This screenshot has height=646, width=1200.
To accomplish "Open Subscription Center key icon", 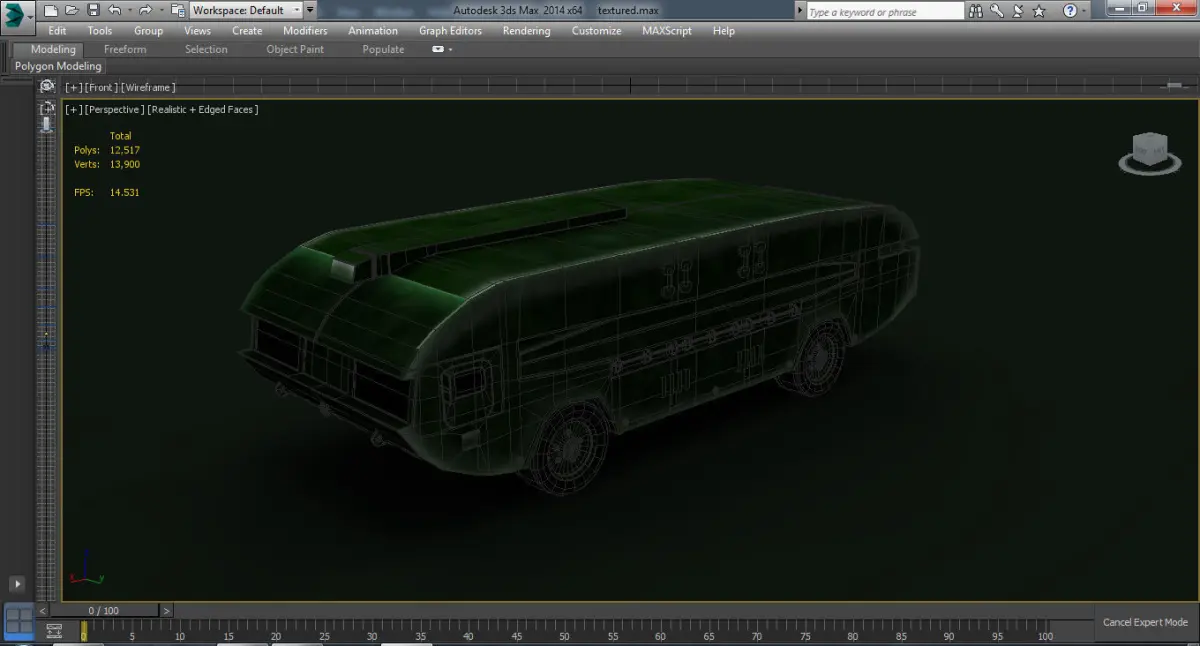I will [x=996, y=11].
